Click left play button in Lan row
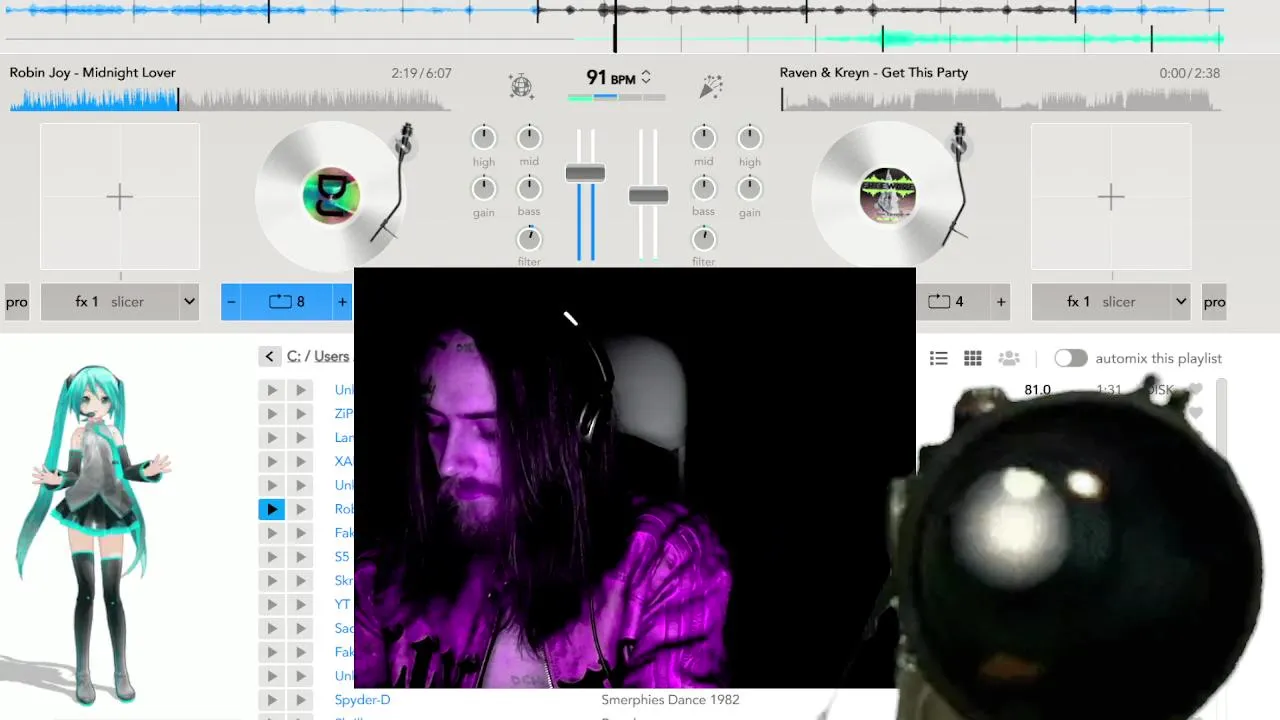Screen dimensions: 1280x720 (x=271, y=437)
